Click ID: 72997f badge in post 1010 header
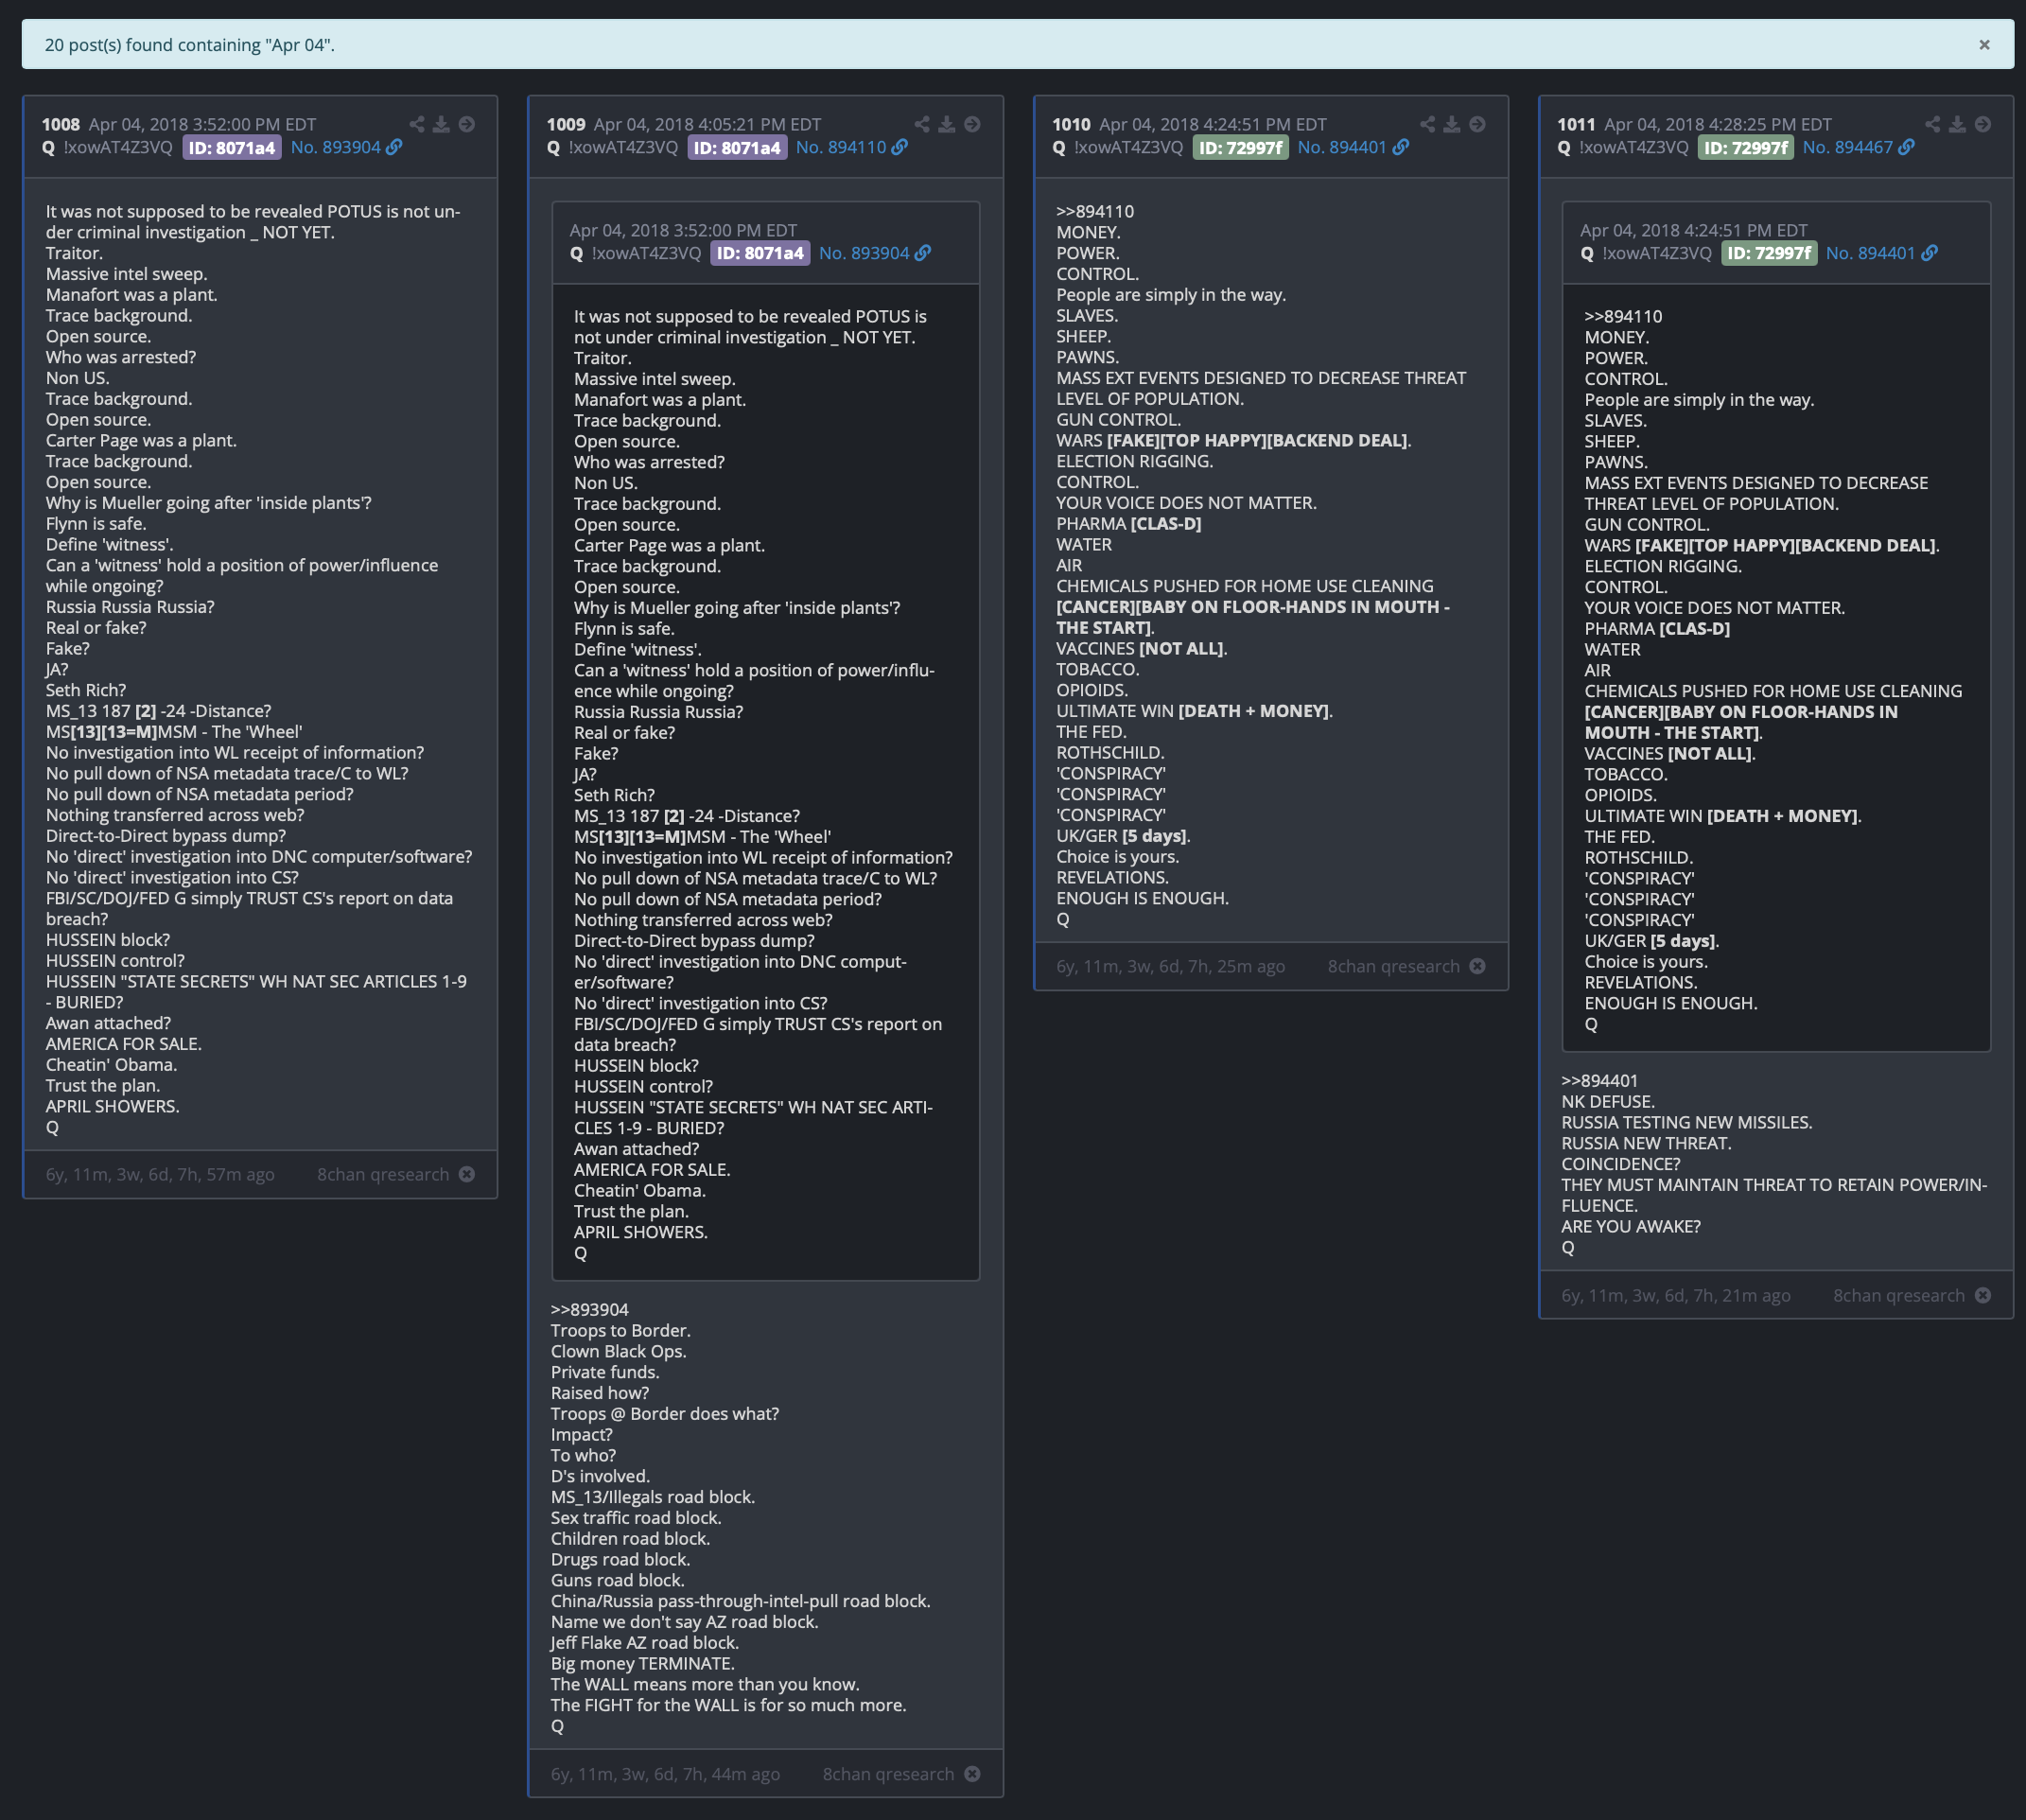This screenshot has width=2026, height=1820. (1240, 148)
